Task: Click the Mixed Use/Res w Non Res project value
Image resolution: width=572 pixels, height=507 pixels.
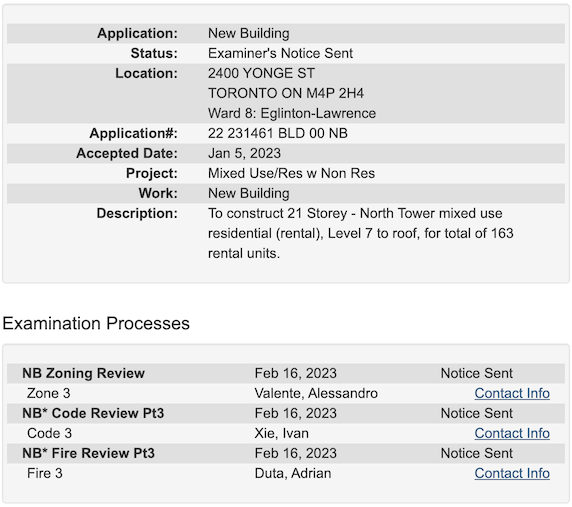Action: pos(291,173)
